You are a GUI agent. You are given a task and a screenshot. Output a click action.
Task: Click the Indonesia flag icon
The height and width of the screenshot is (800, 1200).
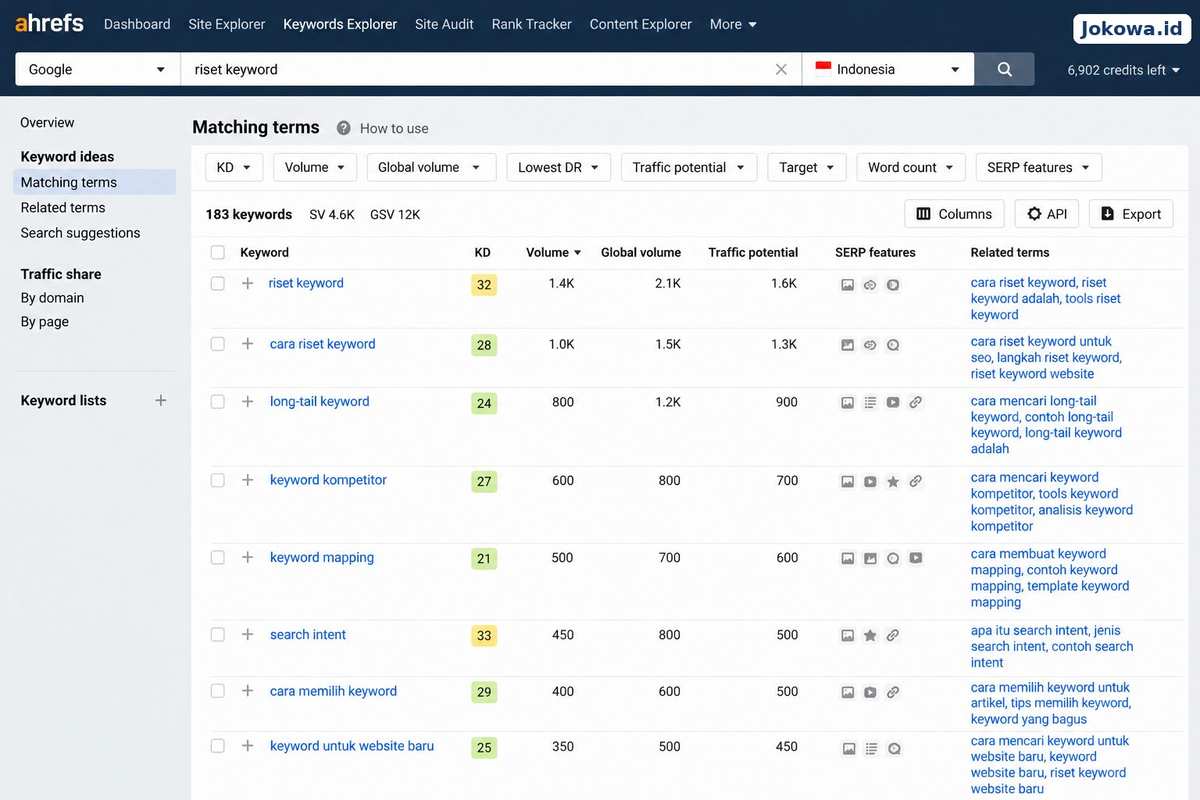tap(823, 69)
